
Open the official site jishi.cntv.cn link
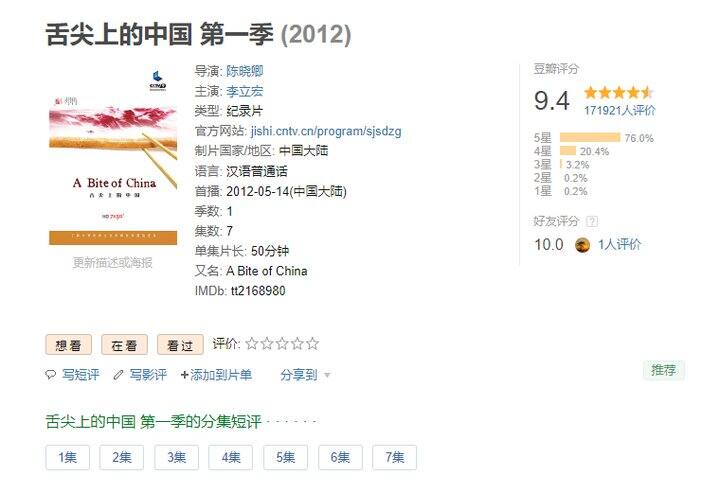(326, 131)
